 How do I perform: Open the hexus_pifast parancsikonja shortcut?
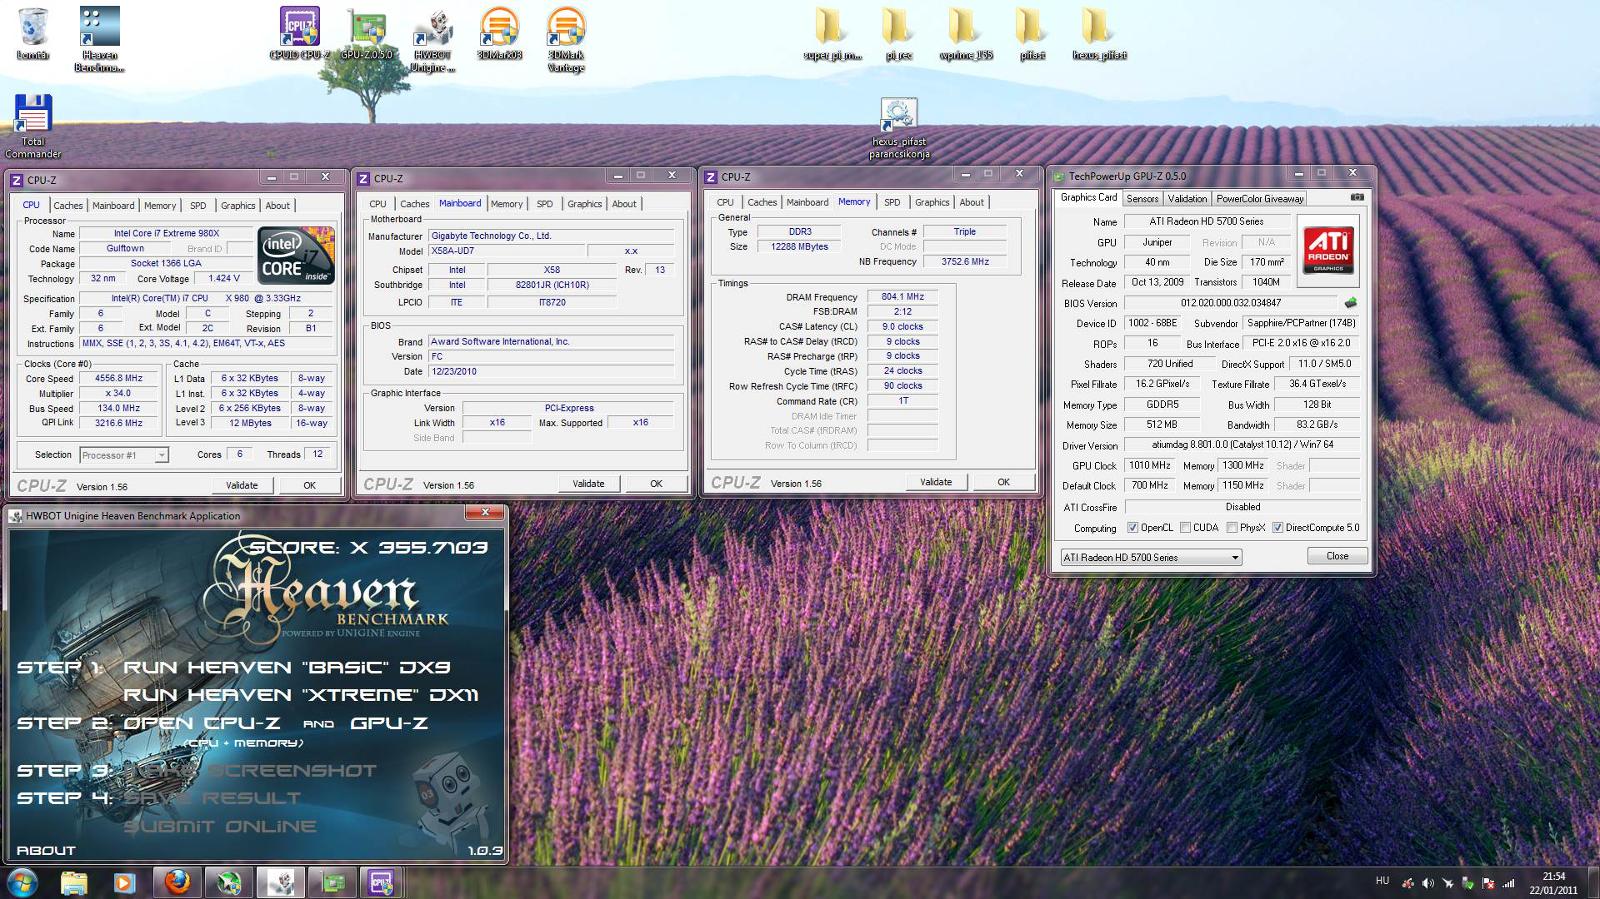click(x=899, y=128)
